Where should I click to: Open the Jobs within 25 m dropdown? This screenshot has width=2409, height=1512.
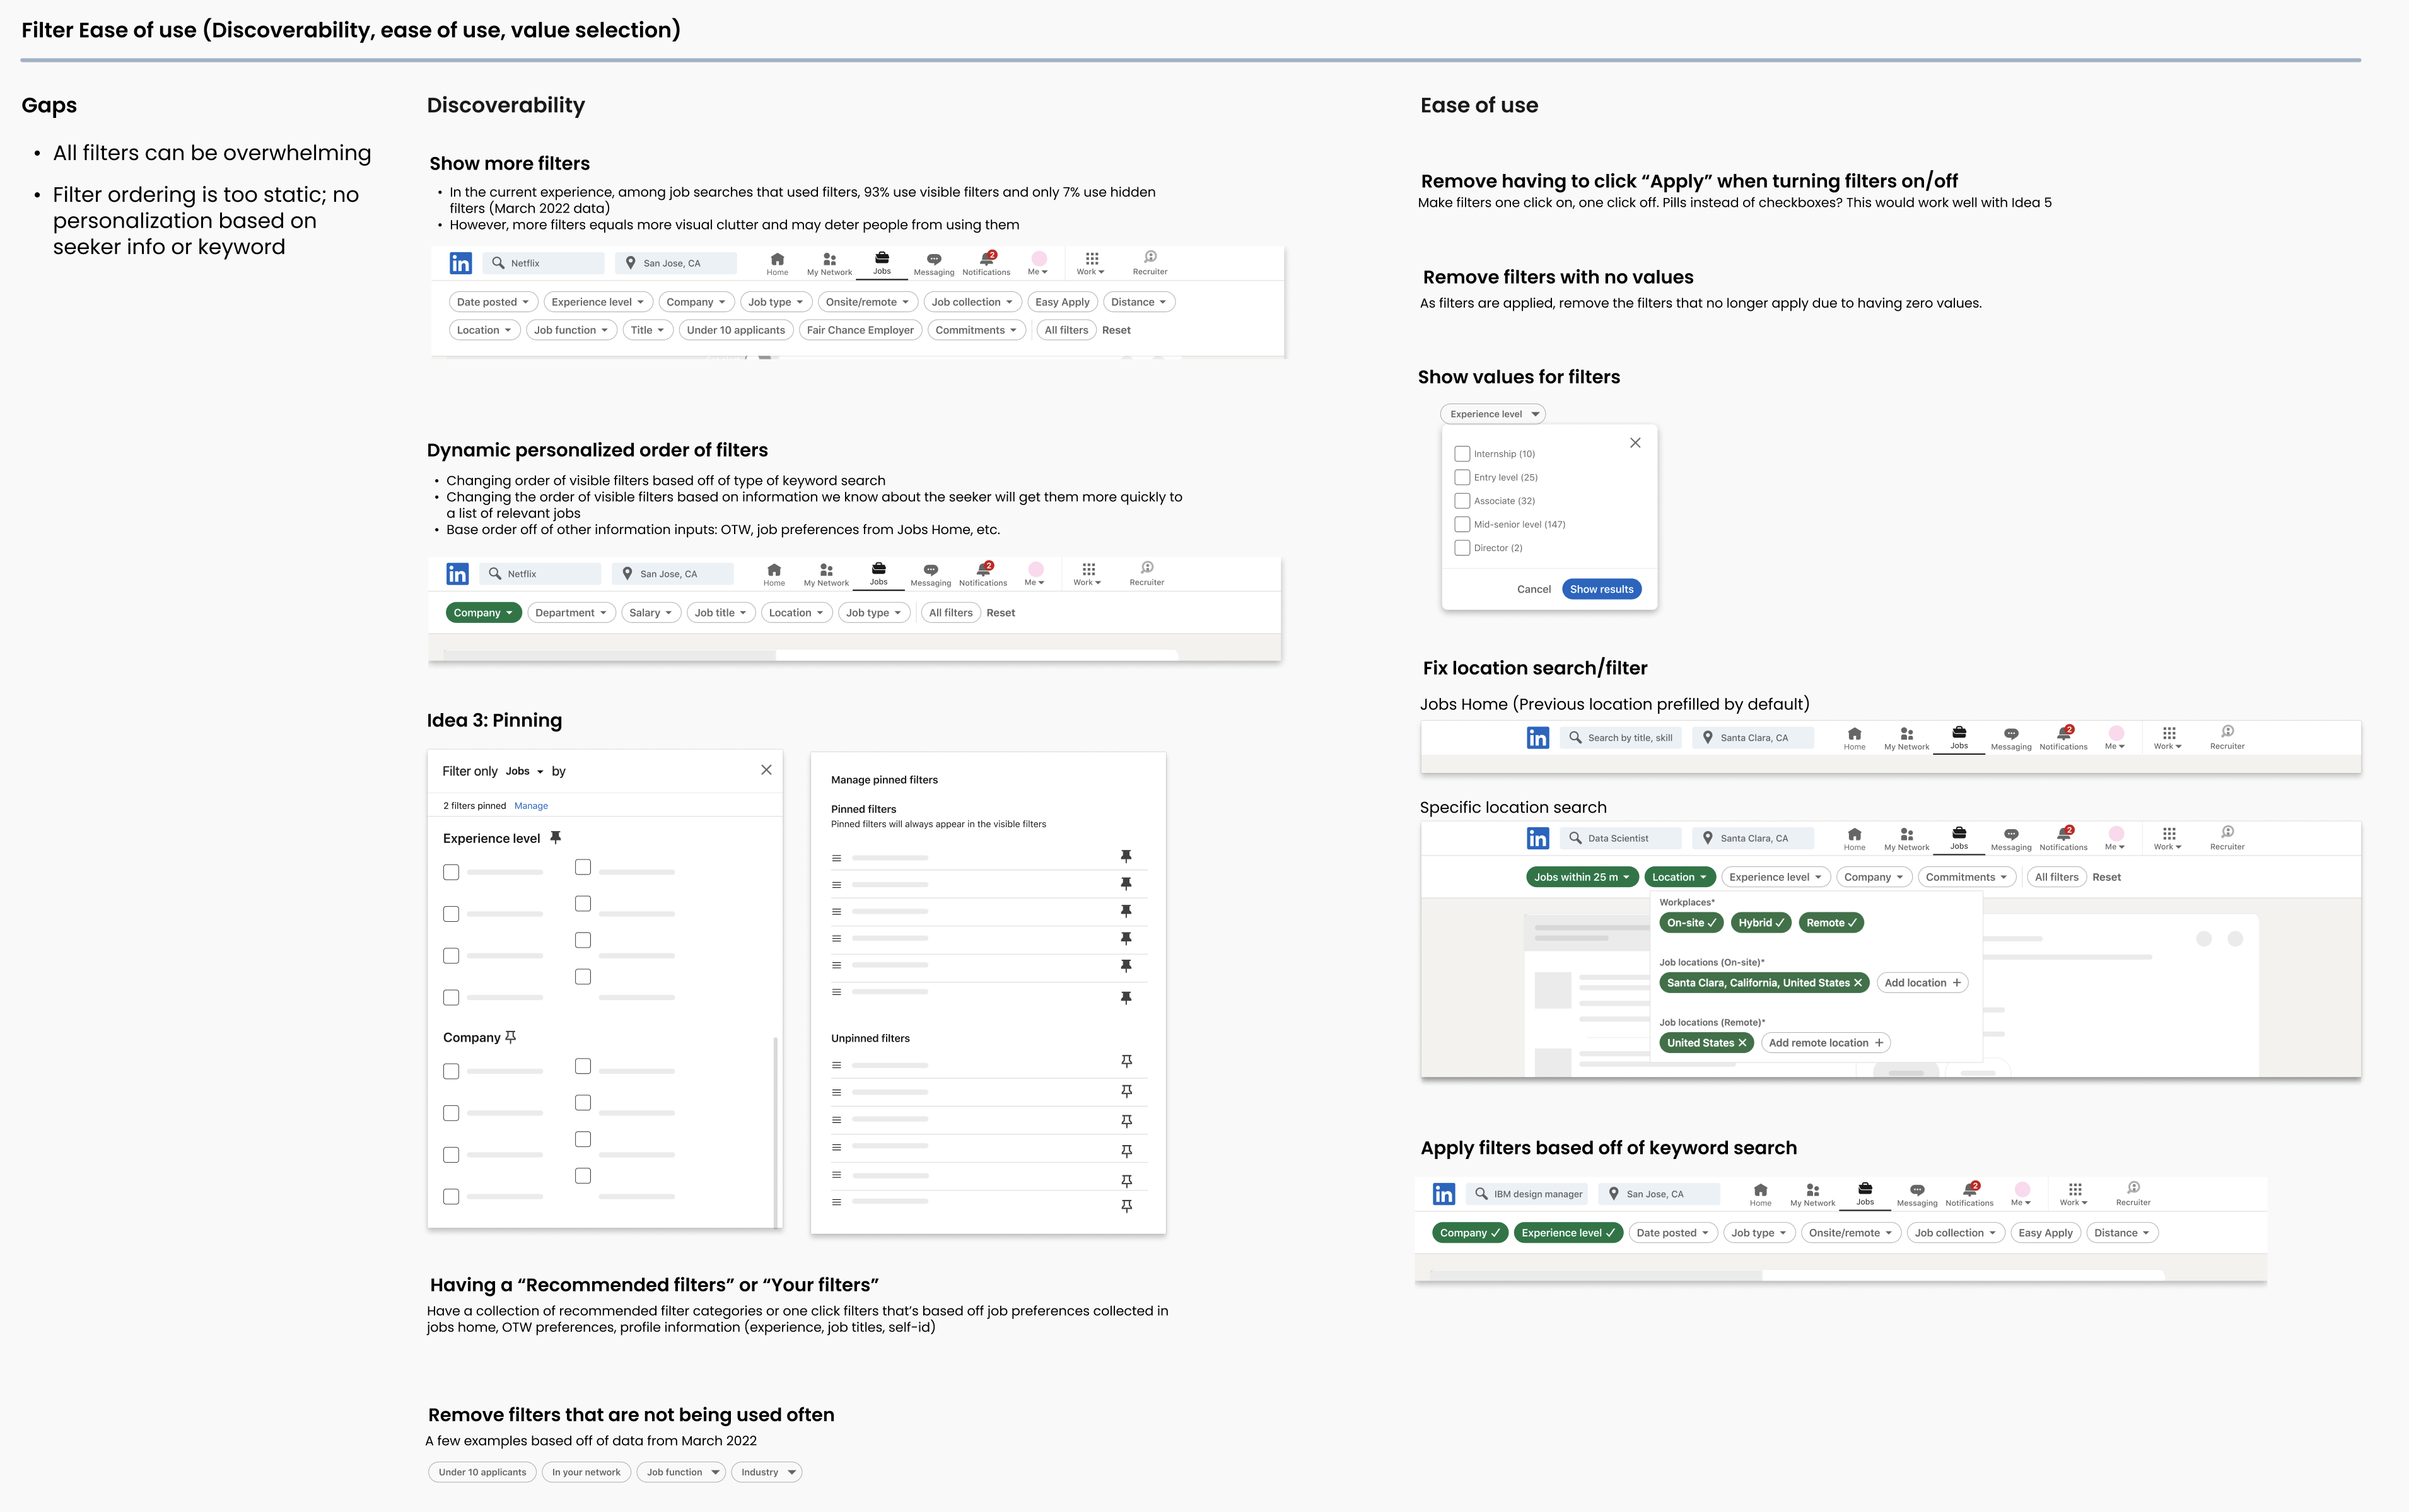1582,877
